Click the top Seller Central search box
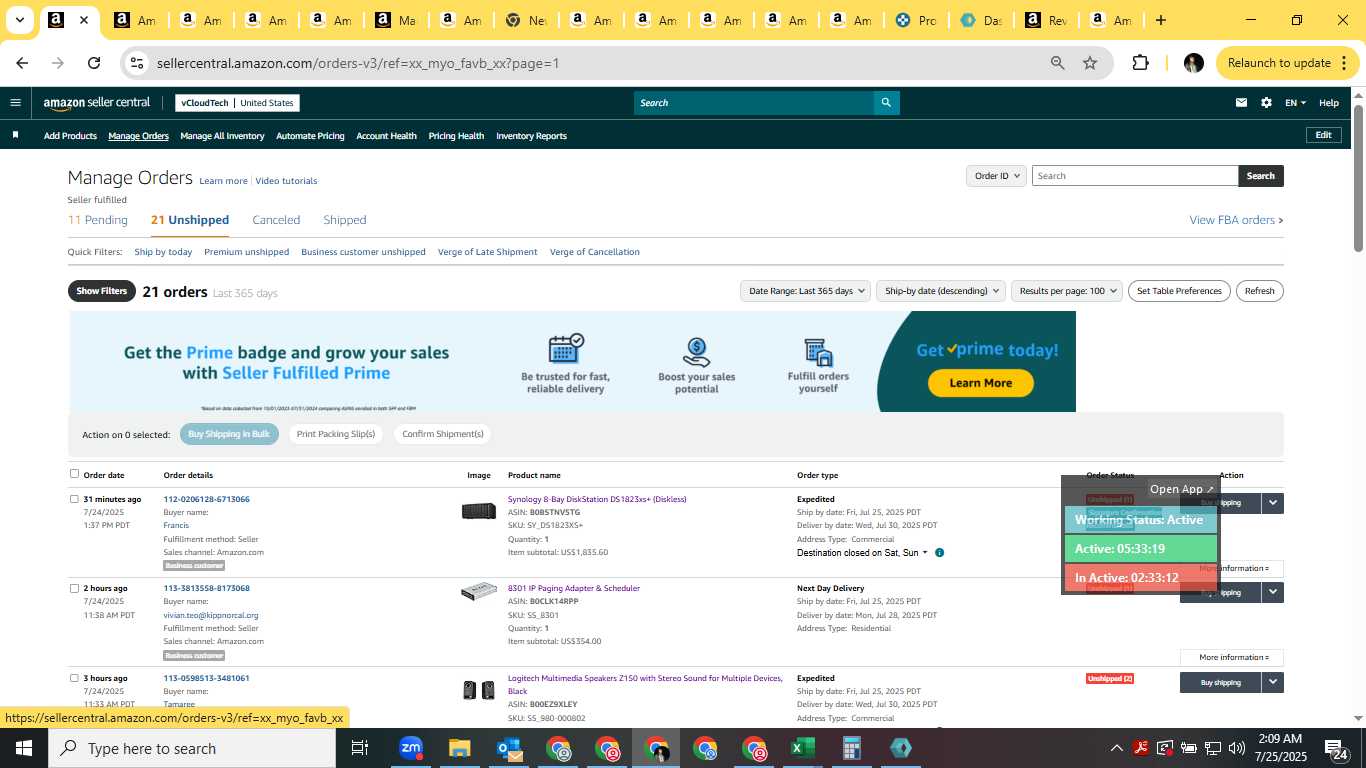This screenshot has height=768, width=1366. (754, 103)
